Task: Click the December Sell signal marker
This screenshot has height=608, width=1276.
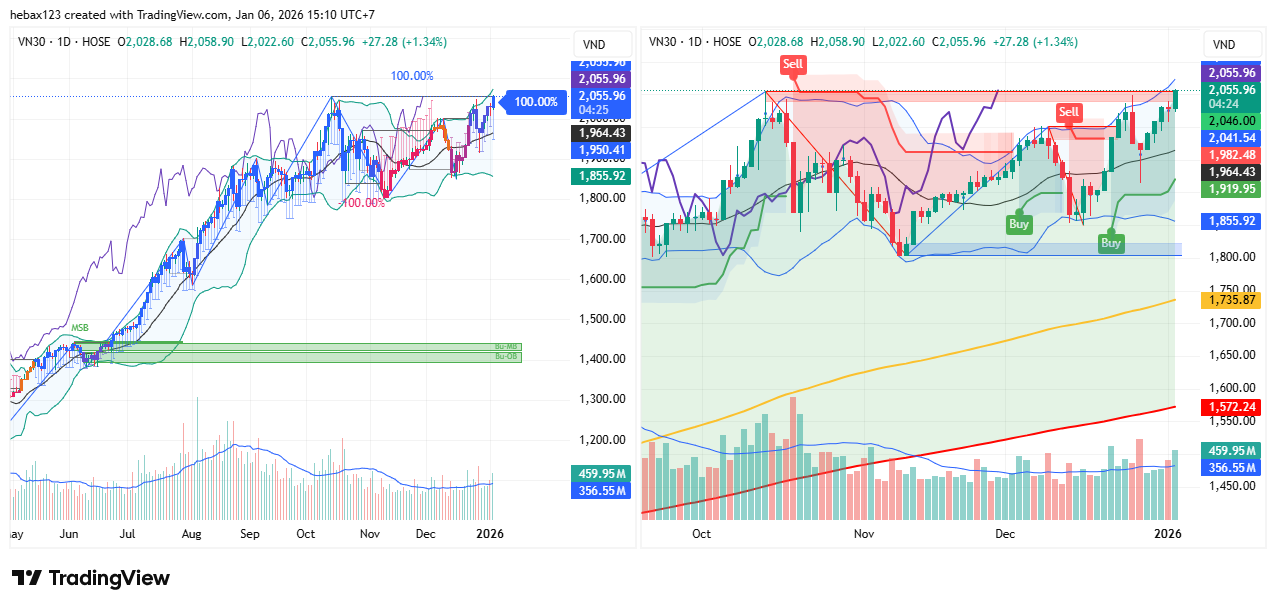Action: 1069,111
